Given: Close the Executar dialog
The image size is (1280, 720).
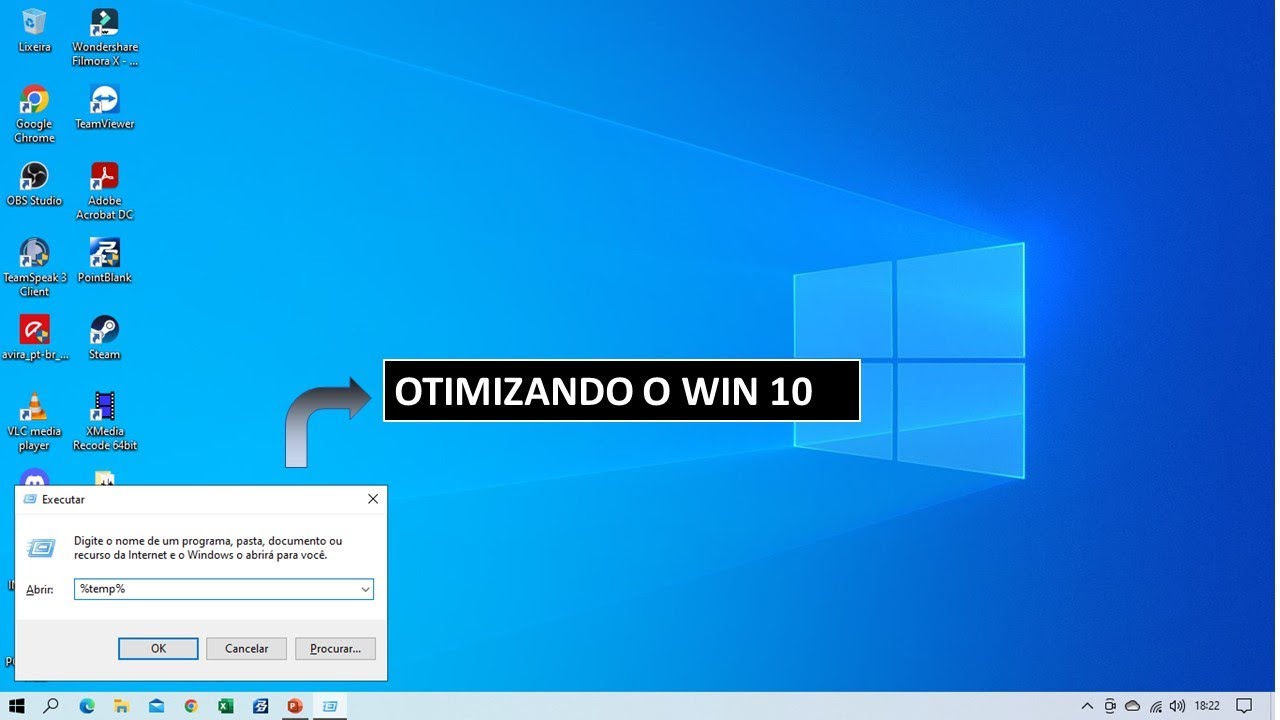Looking at the screenshot, I should coord(373,499).
